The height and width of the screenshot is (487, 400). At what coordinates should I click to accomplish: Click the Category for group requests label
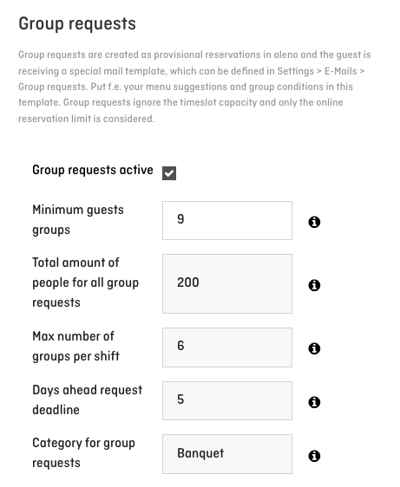pyautogui.click(x=84, y=453)
